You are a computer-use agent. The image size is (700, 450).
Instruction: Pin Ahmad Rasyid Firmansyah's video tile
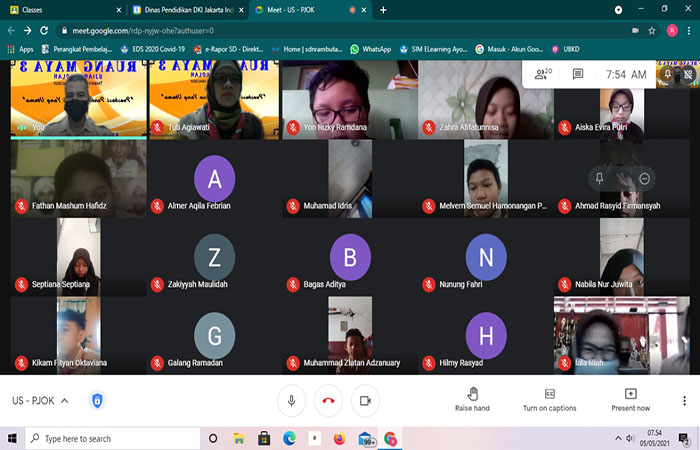(599, 178)
